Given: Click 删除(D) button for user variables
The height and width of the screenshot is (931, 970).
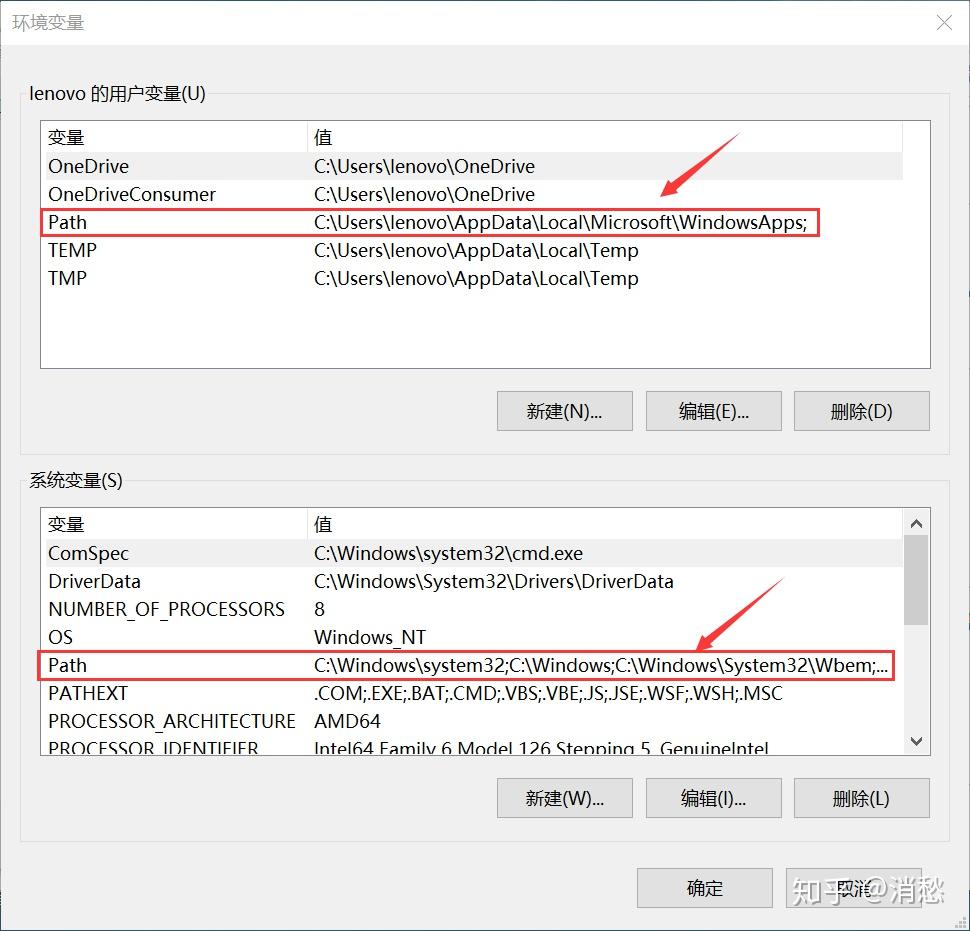Looking at the screenshot, I should pyautogui.click(x=861, y=411).
